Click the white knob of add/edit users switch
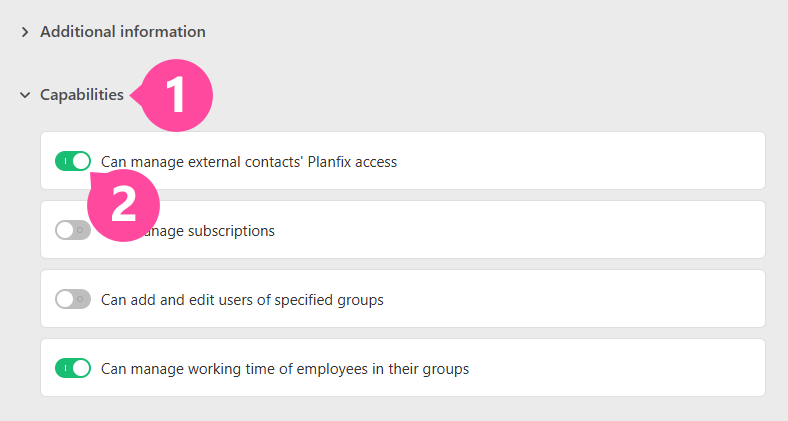 click(x=65, y=299)
